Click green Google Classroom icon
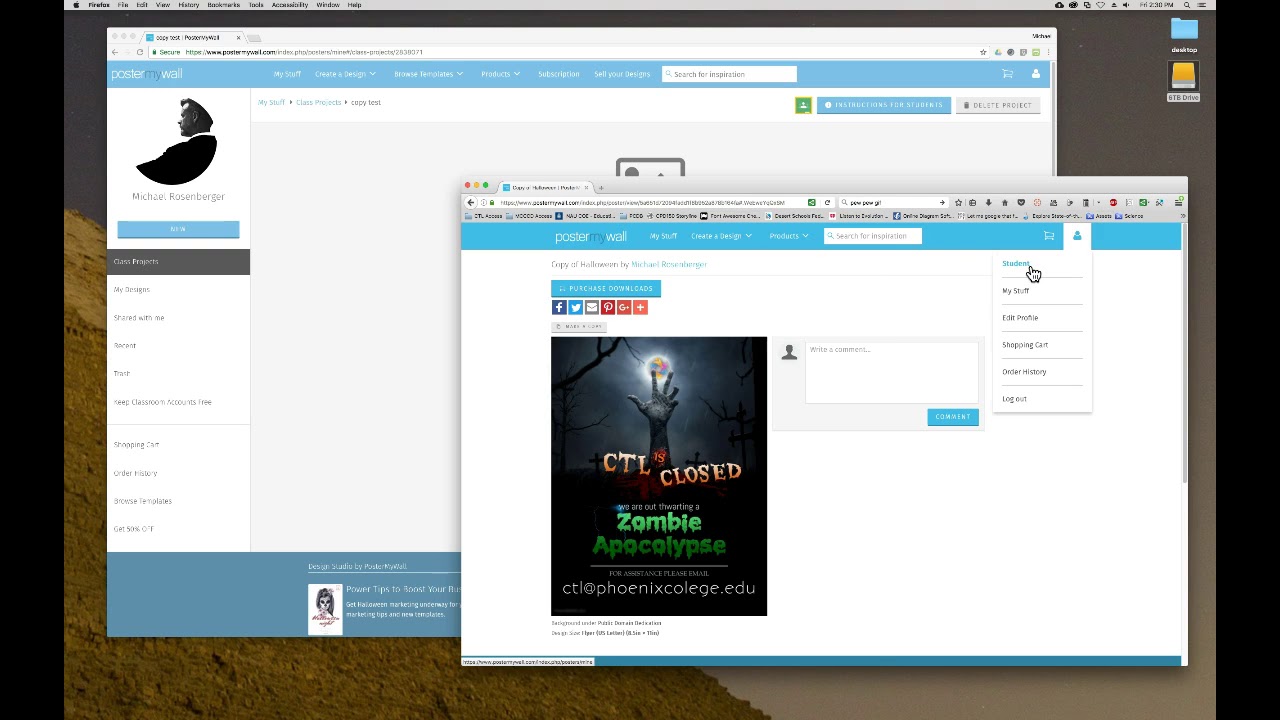Image resolution: width=1280 pixels, height=720 pixels. (x=803, y=105)
